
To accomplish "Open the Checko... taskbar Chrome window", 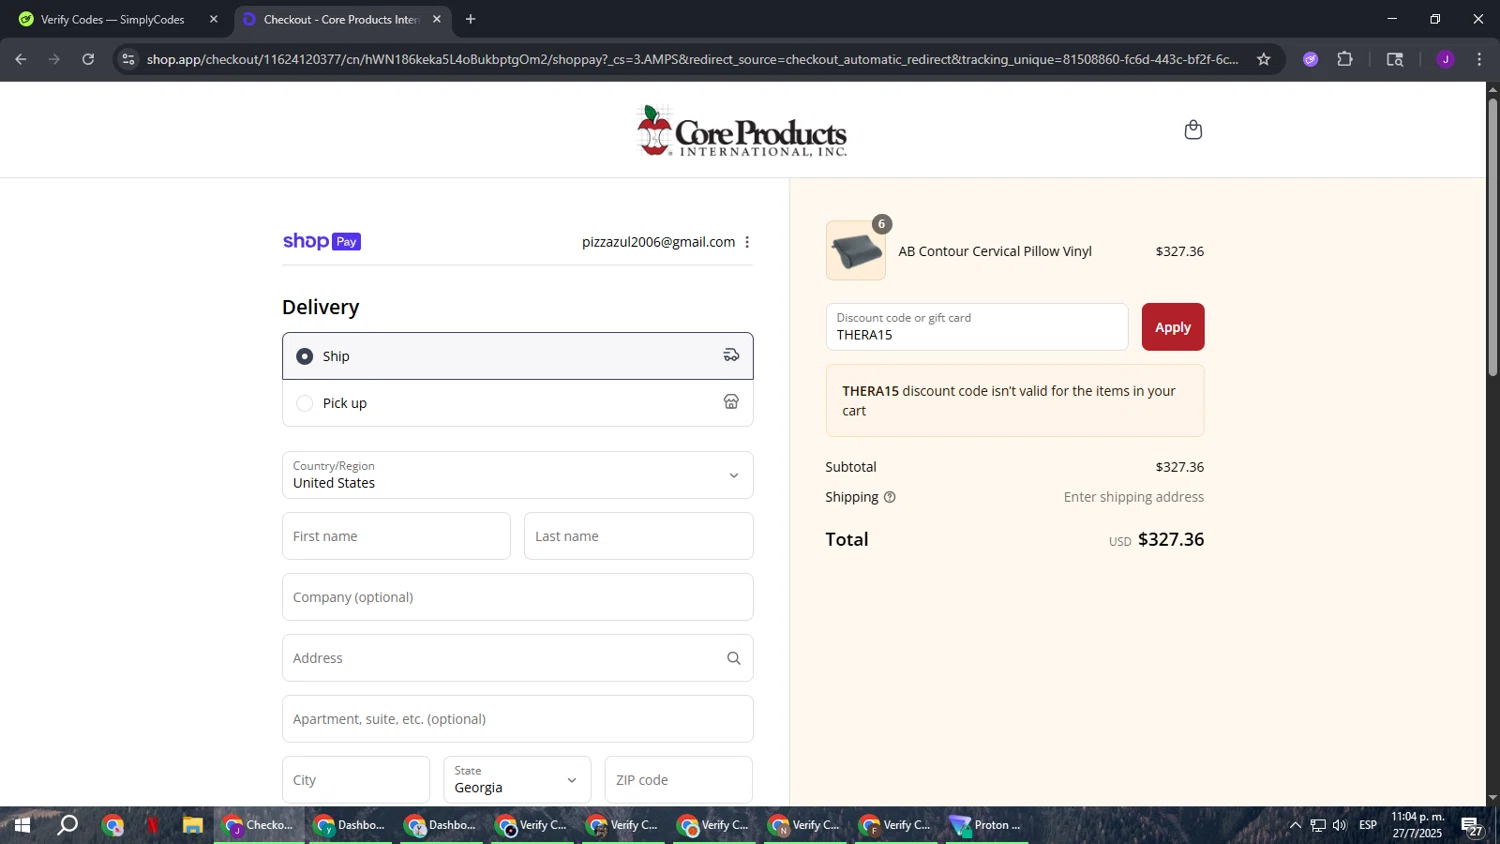I will (259, 825).
